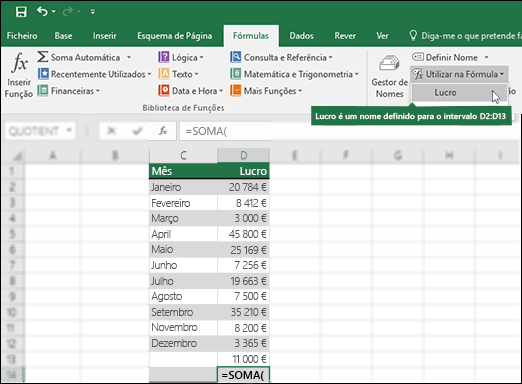522x384 pixels.
Task: Open the Texto functions menu
Action: coord(178,74)
